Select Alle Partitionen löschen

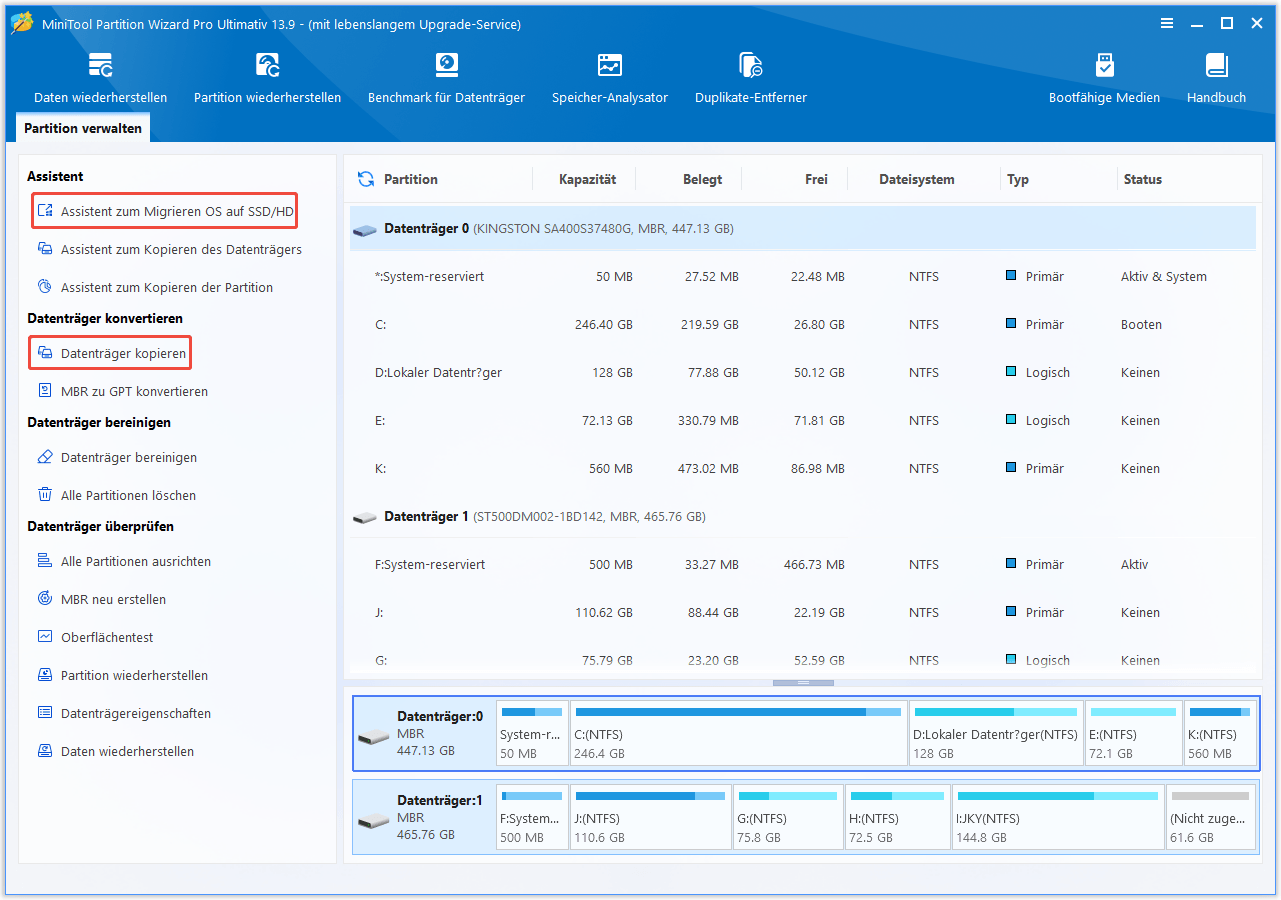[116, 495]
